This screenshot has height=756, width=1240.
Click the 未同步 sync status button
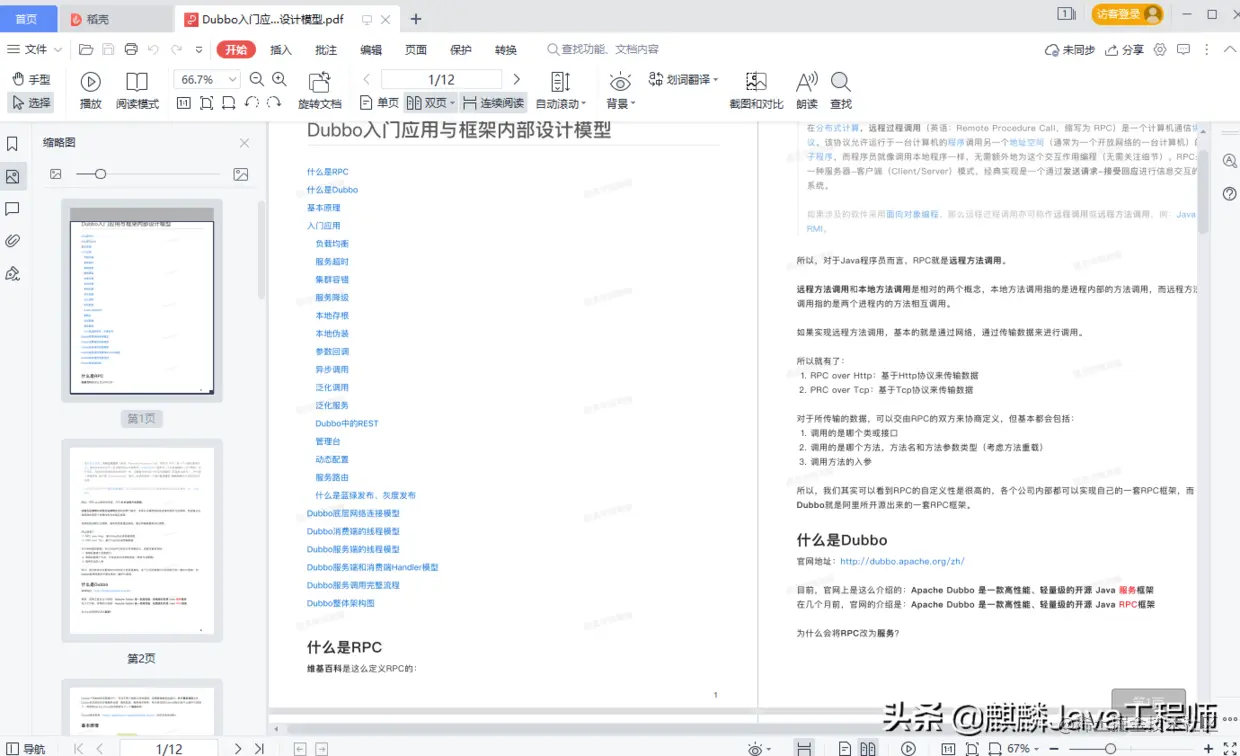click(x=1069, y=49)
